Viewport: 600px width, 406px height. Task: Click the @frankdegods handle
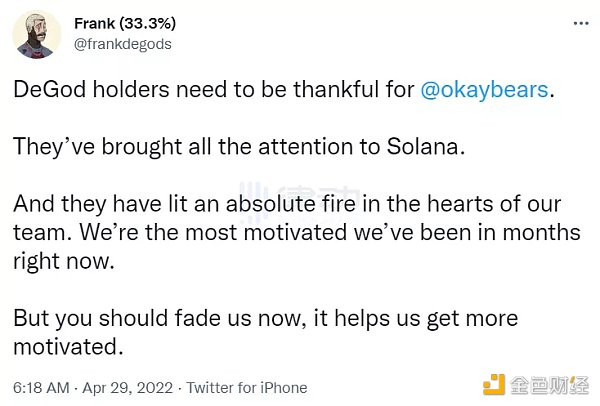coord(122,45)
